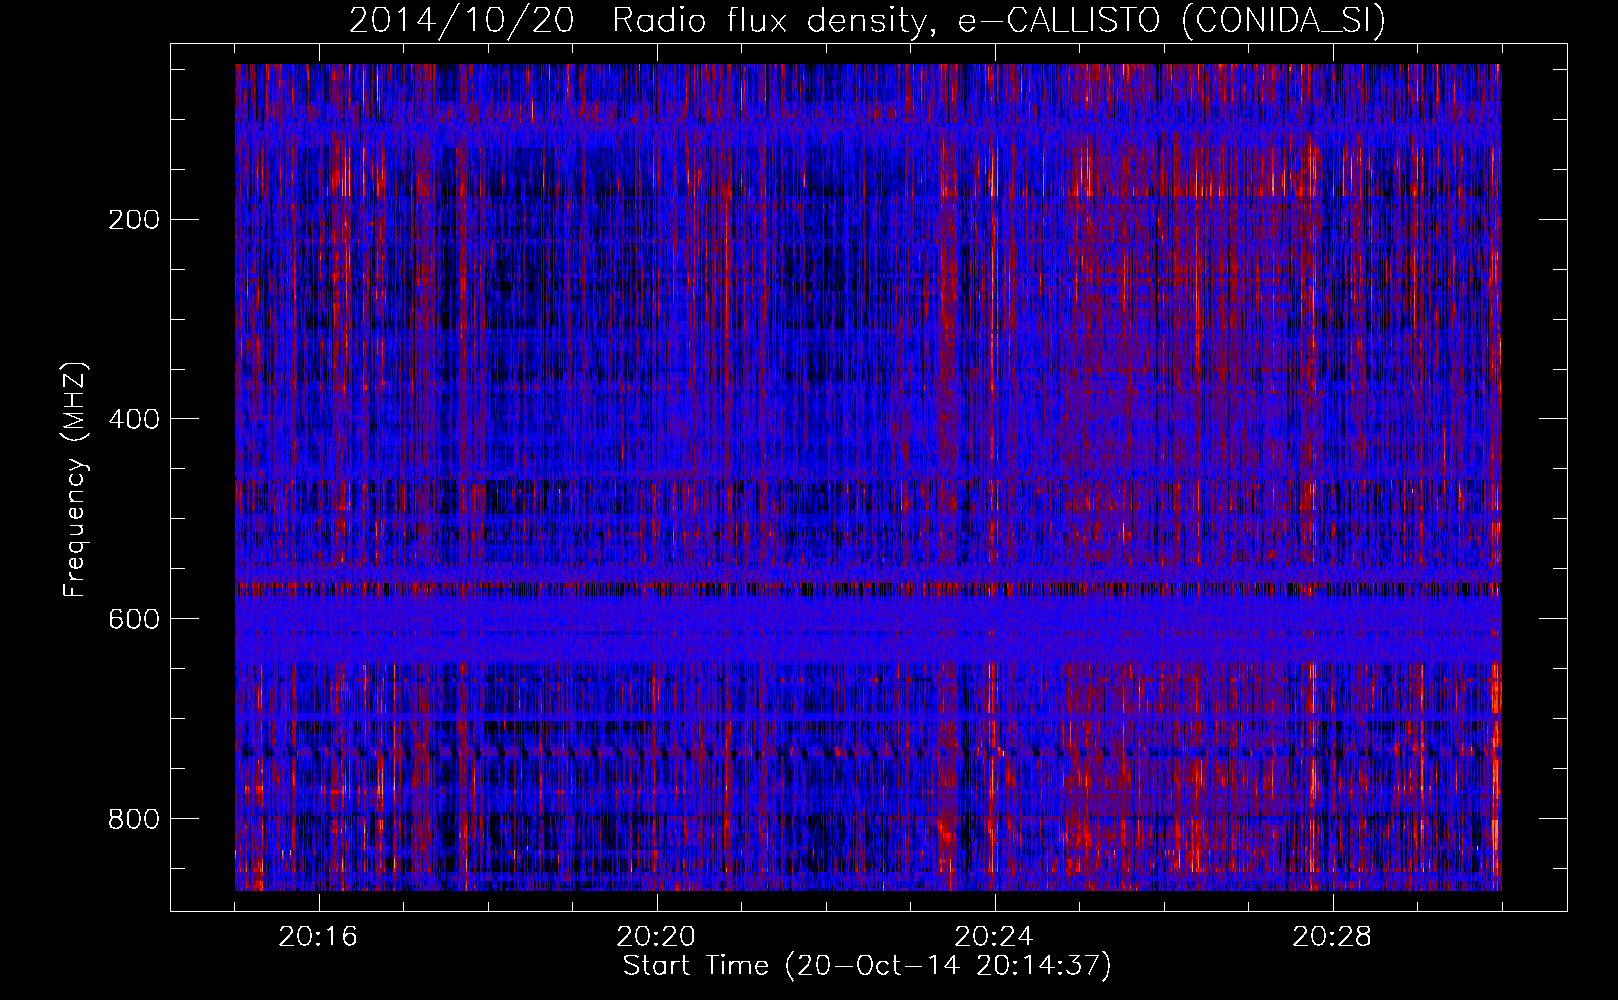Click the plot title "Radio flux density, e-CALLISTO (CONIDA_SI)"
The image size is (1618, 1000).
[999, 20]
